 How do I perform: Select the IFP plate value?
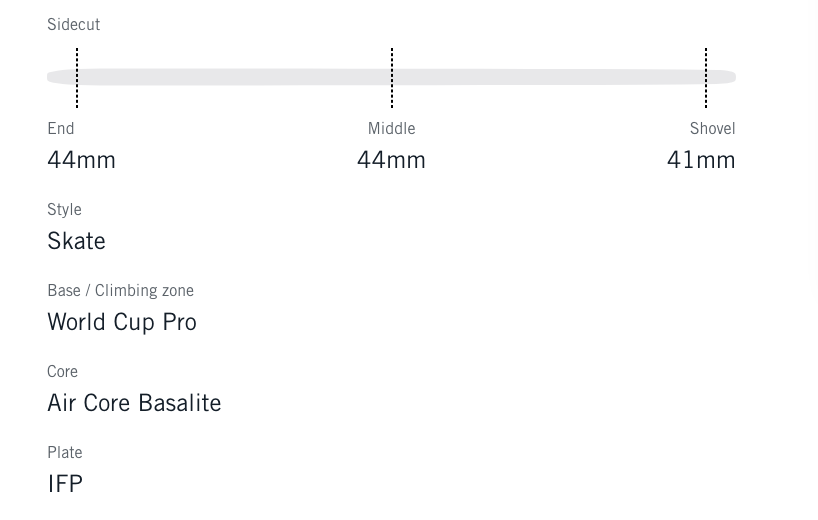65,484
